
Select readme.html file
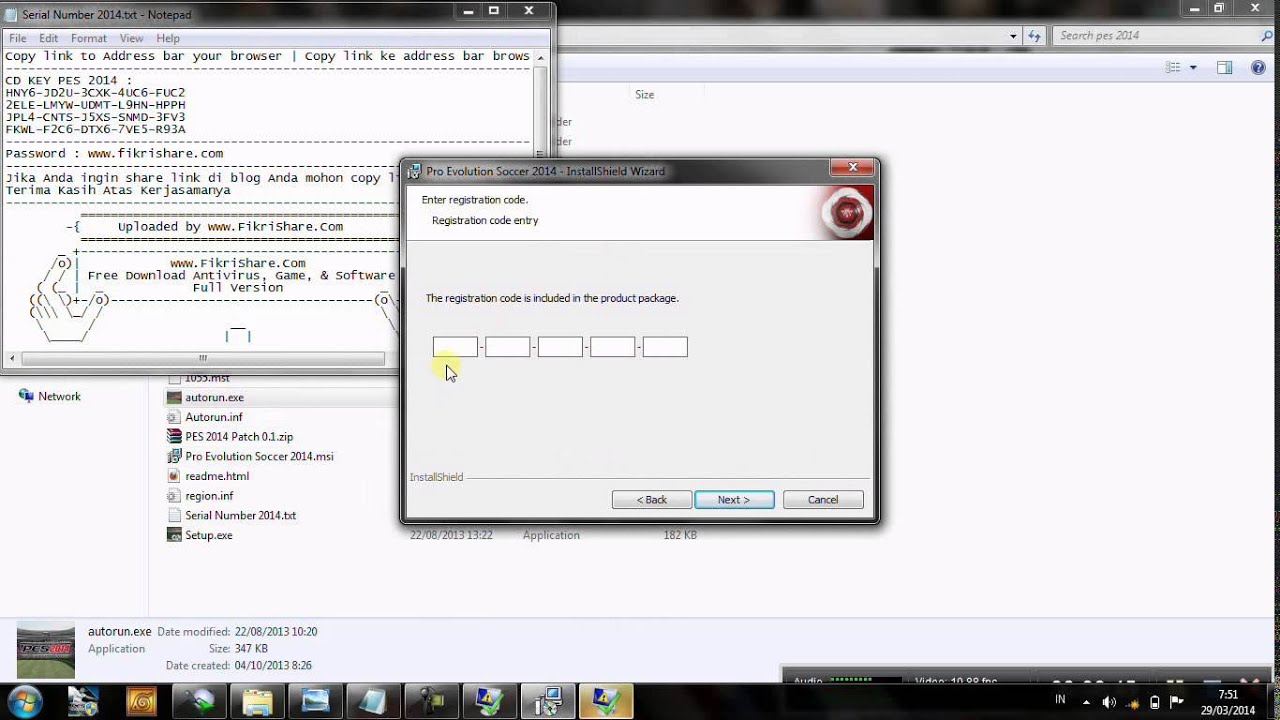click(x=217, y=476)
